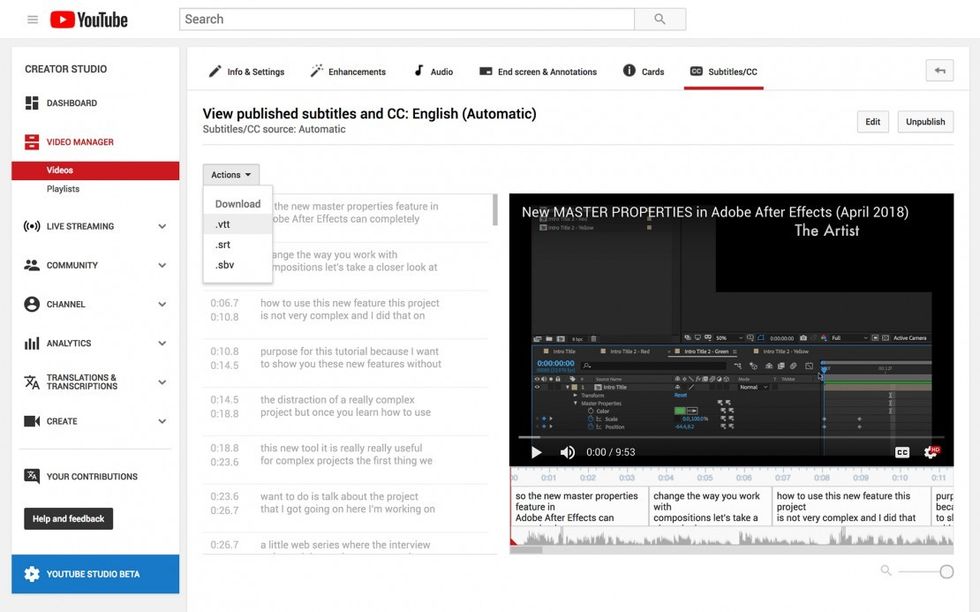Switch to the Audio tab
This screenshot has width=980, height=612.
[x=433, y=71]
